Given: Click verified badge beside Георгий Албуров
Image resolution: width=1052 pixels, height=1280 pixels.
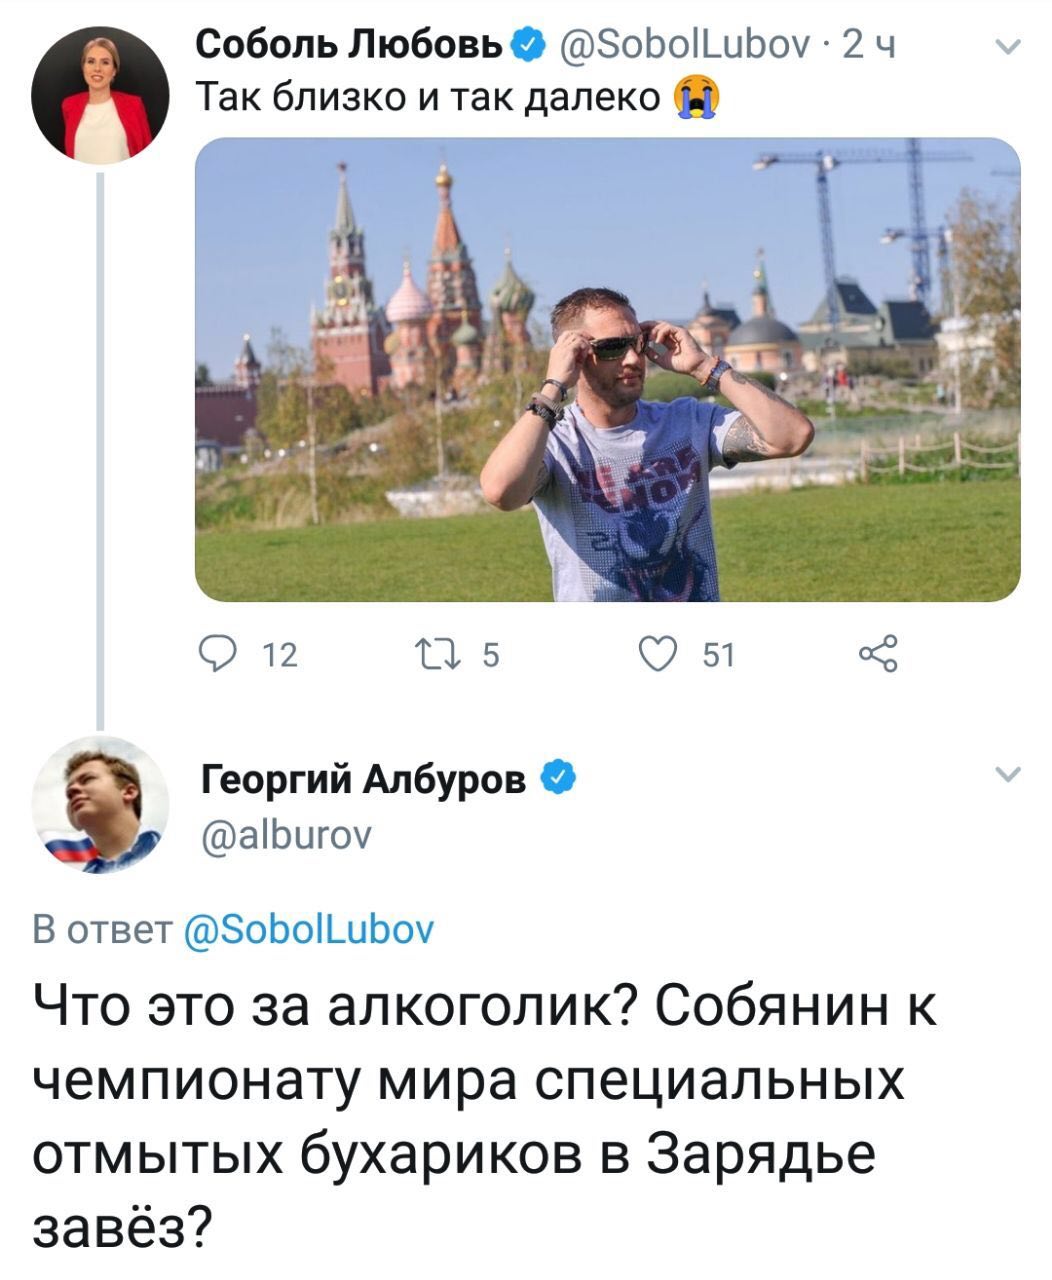Looking at the screenshot, I should click(557, 777).
